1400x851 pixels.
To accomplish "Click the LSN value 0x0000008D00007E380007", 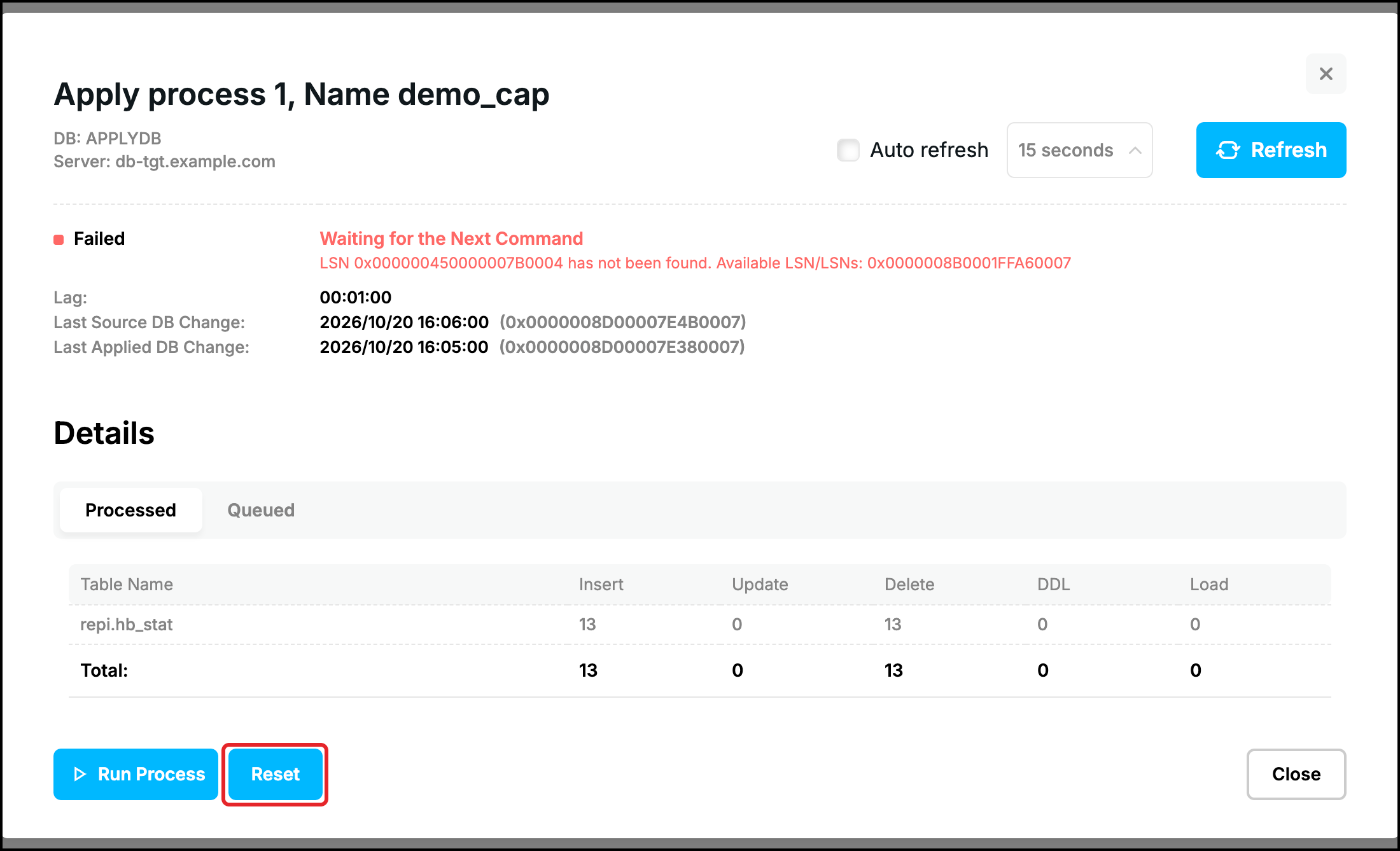I will tap(623, 347).
